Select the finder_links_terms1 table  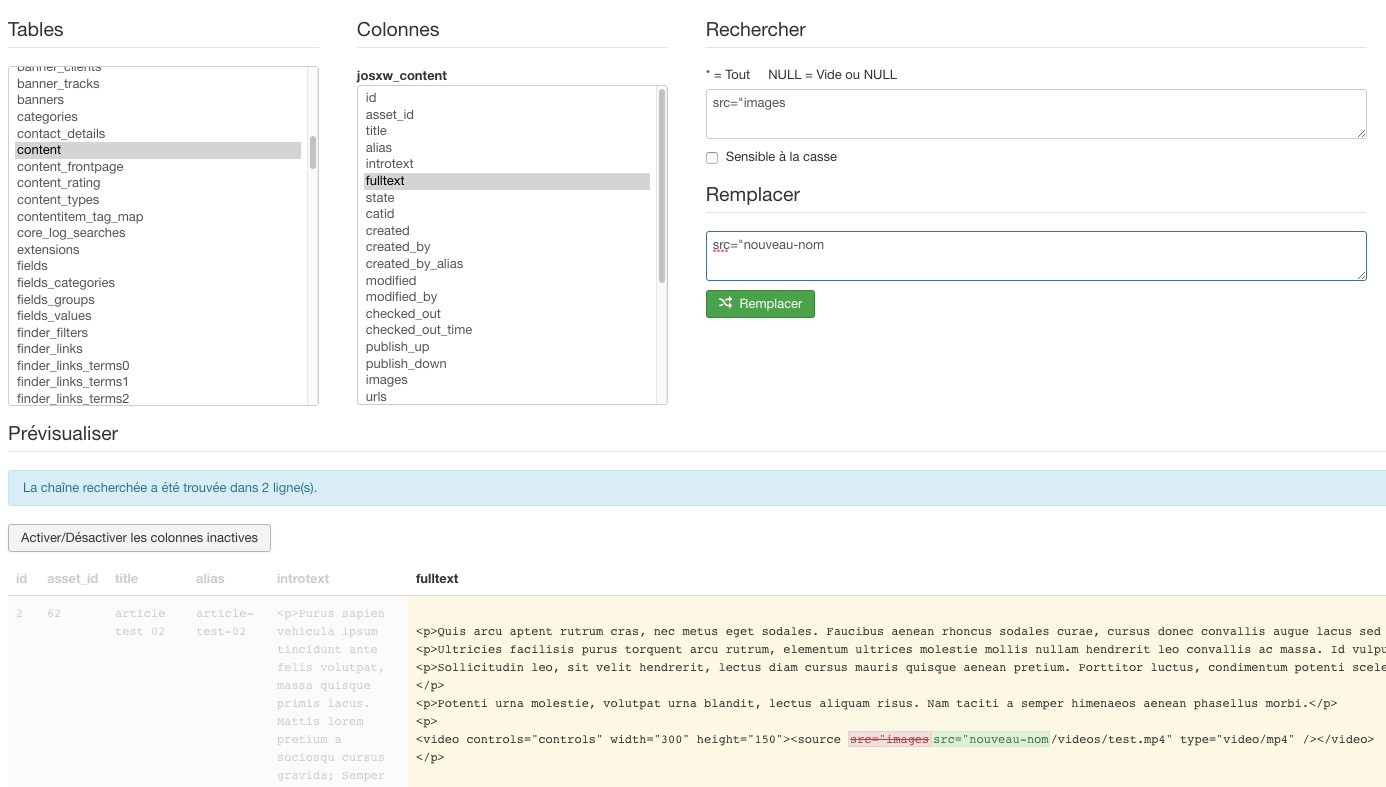158,382
